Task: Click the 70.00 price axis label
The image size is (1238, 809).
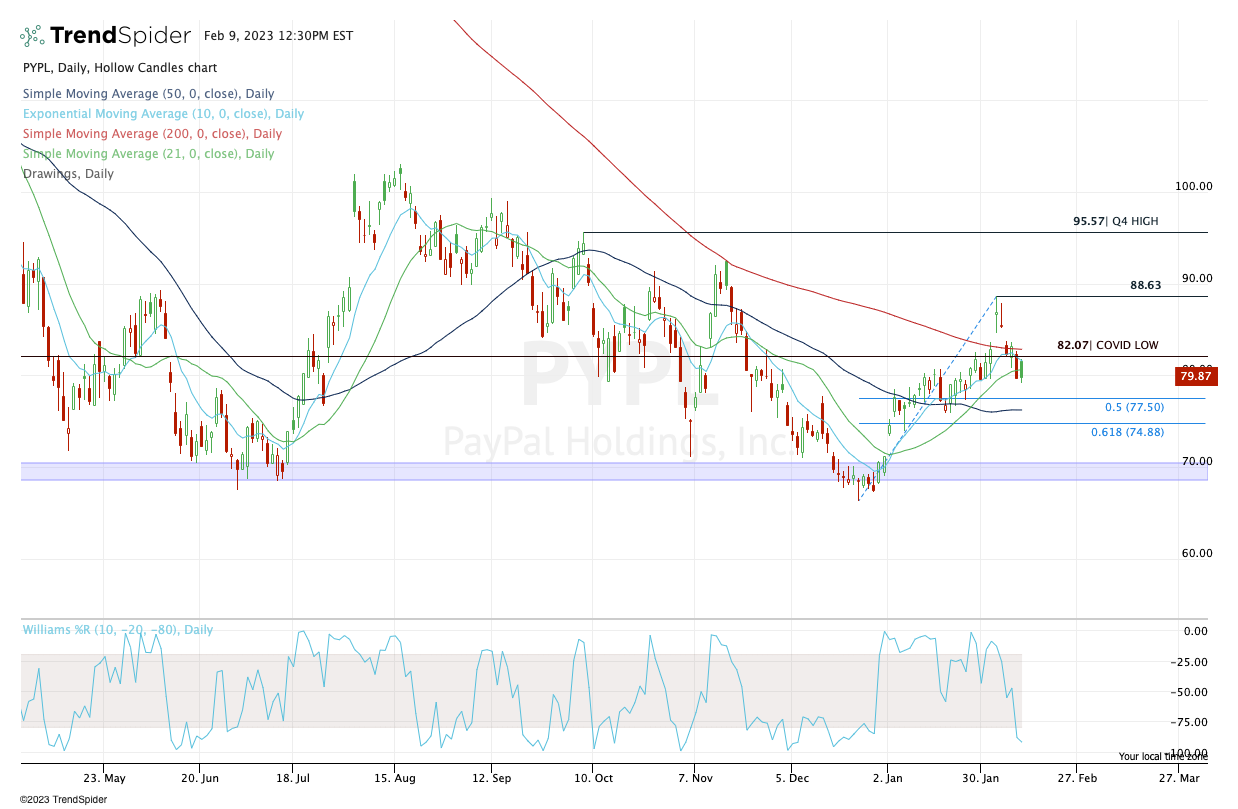Action: coord(1197,462)
